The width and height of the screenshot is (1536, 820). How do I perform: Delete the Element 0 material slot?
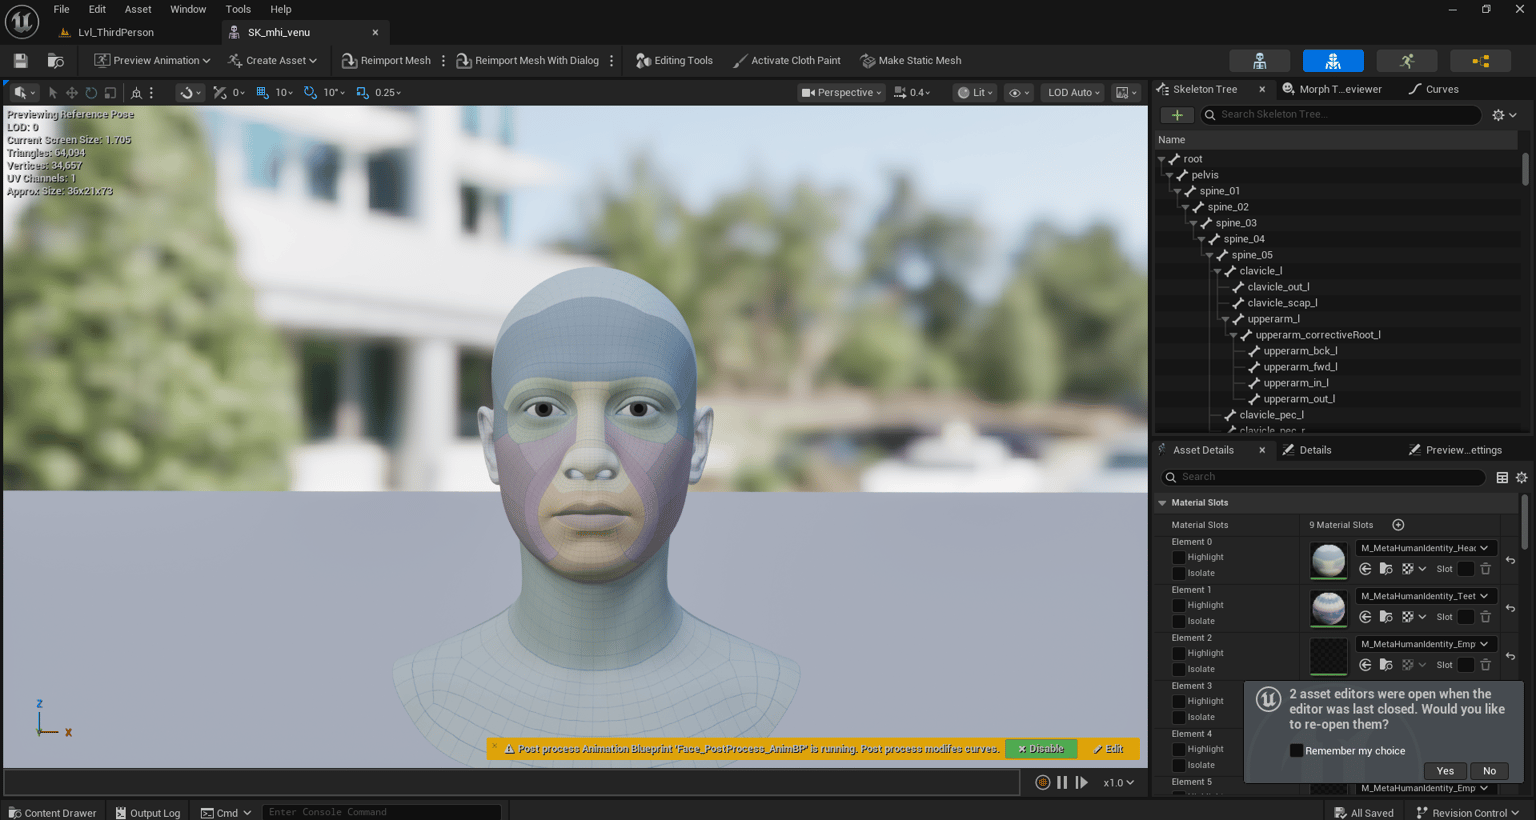click(x=1486, y=569)
